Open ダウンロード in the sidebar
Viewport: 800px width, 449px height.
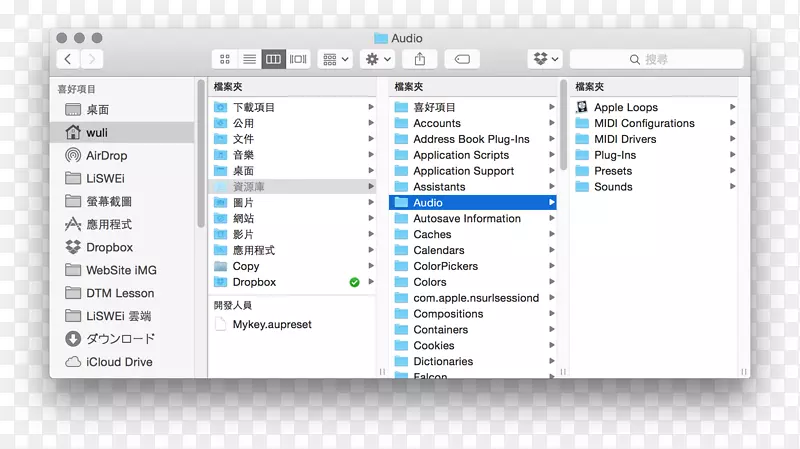(122, 339)
